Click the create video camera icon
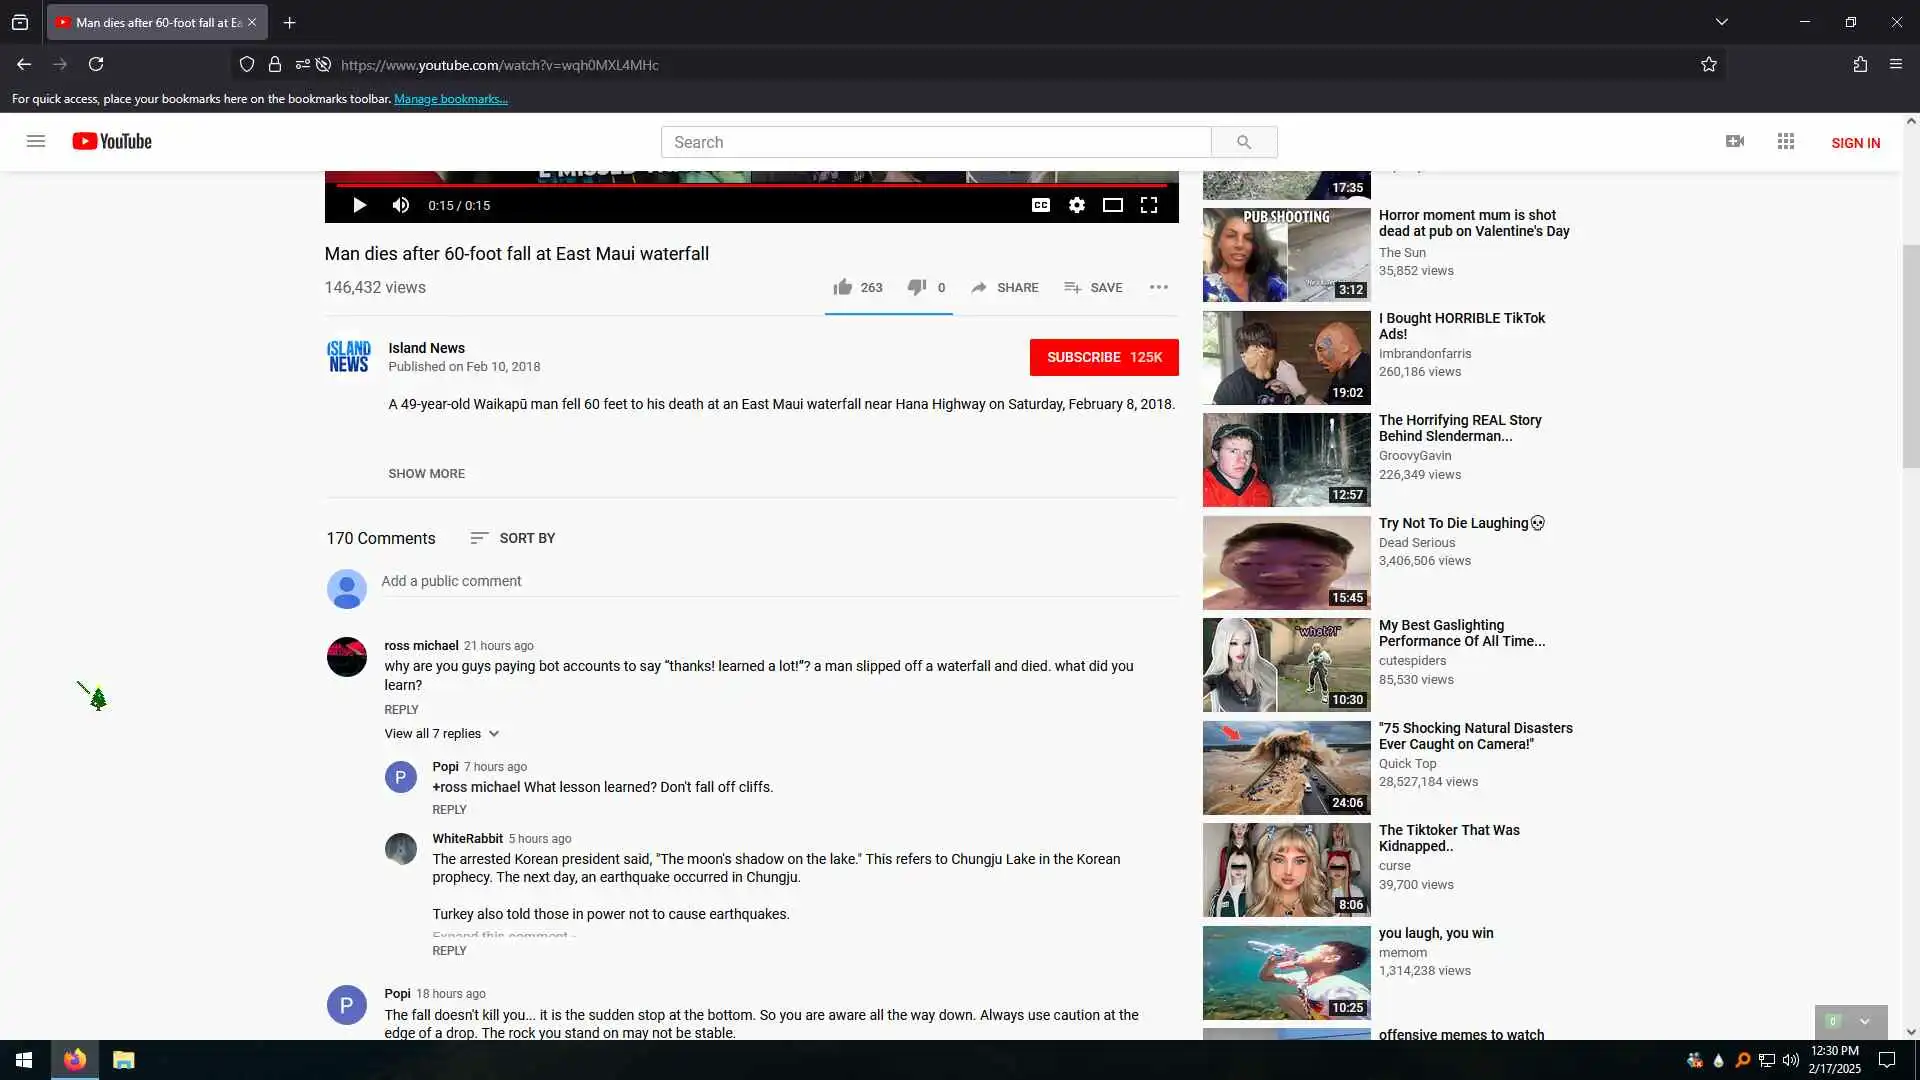The image size is (1920, 1080). coord(1735,142)
